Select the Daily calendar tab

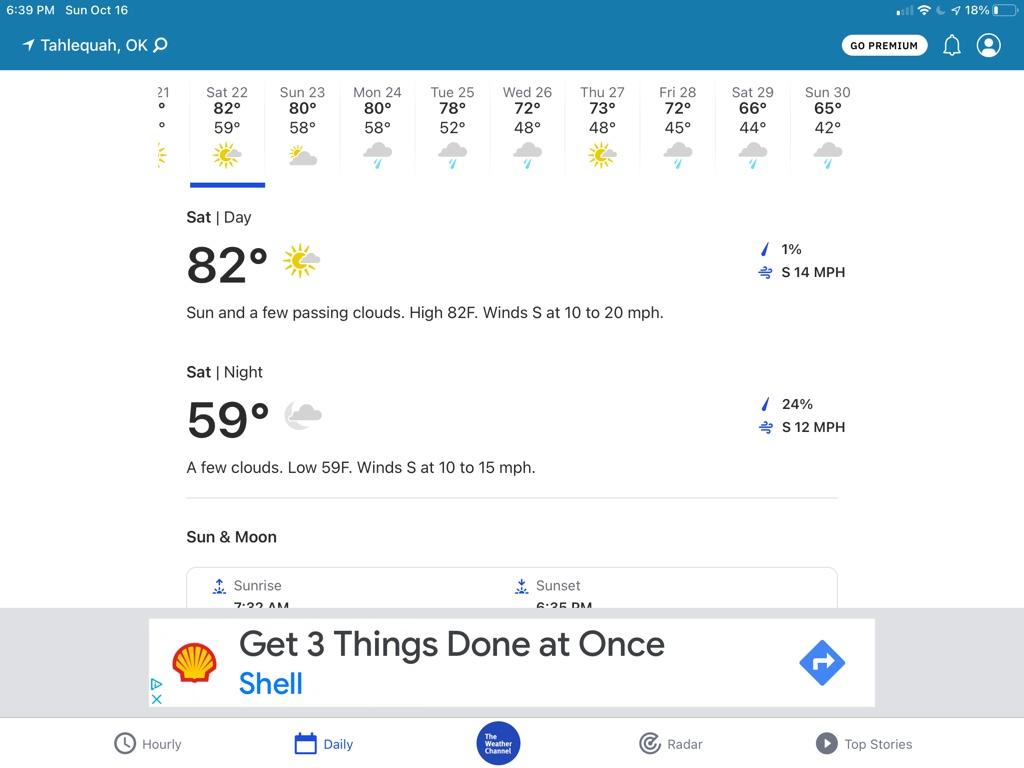(324, 744)
